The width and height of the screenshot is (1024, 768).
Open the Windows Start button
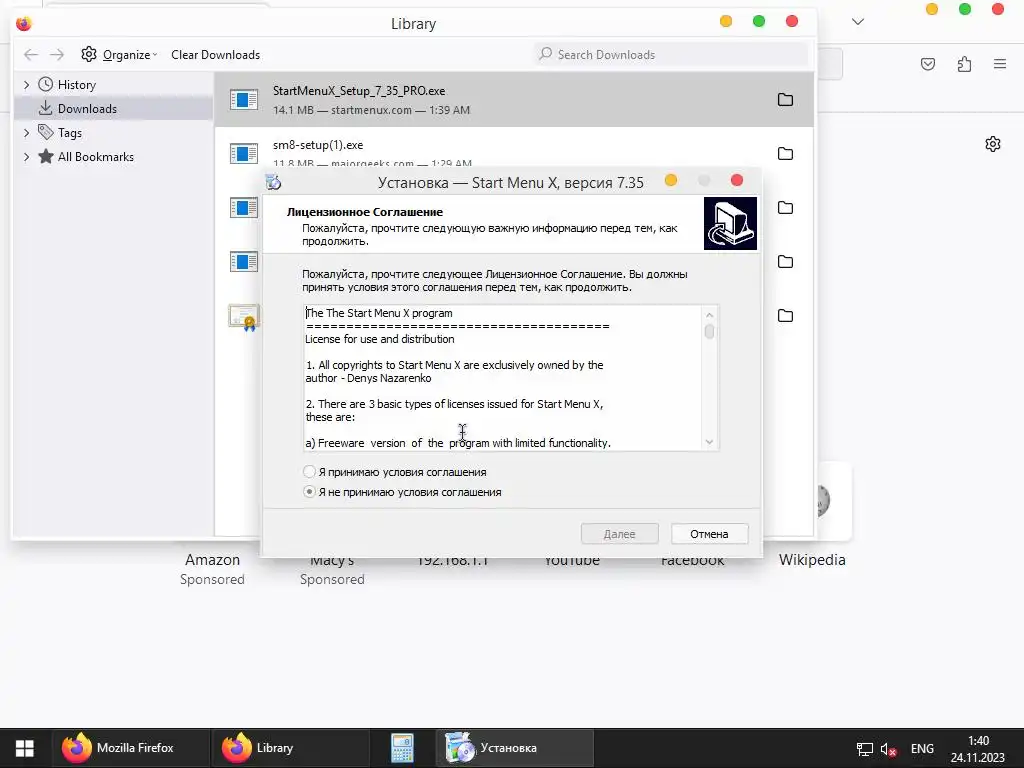click(x=25, y=748)
